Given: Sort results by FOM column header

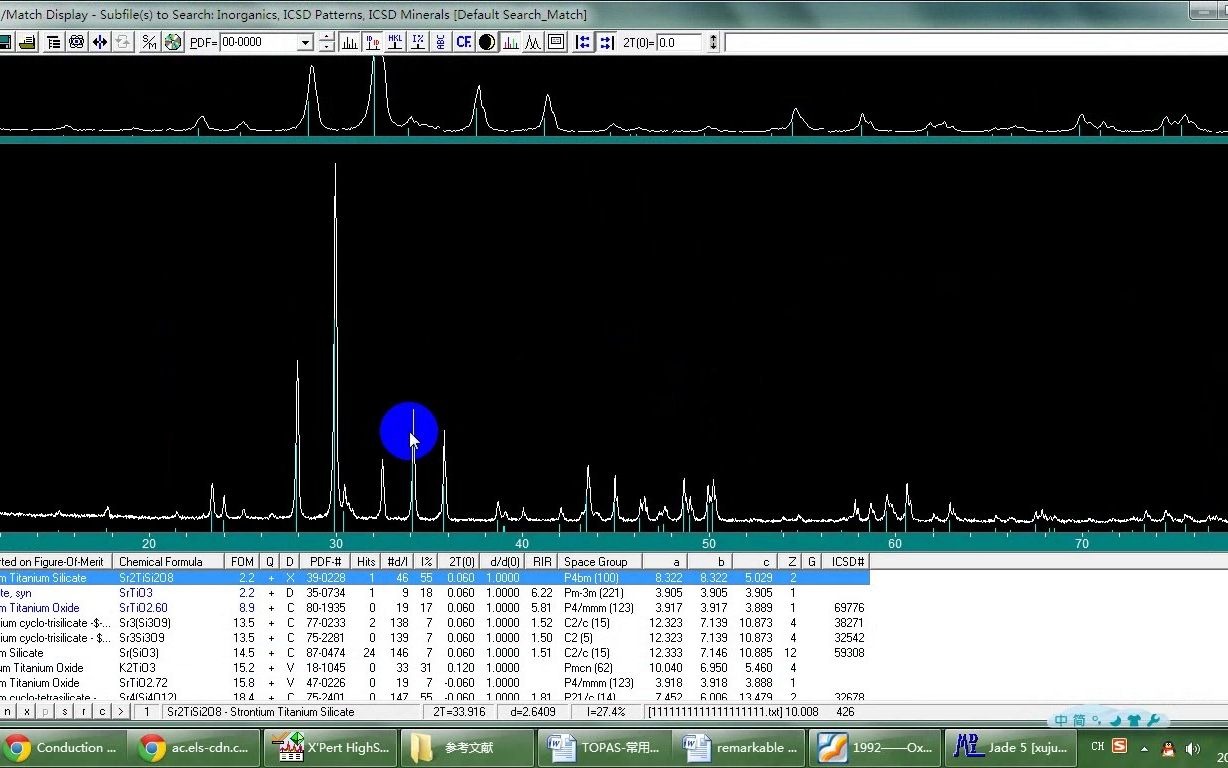Looking at the screenshot, I should pyautogui.click(x=242, y=562).
